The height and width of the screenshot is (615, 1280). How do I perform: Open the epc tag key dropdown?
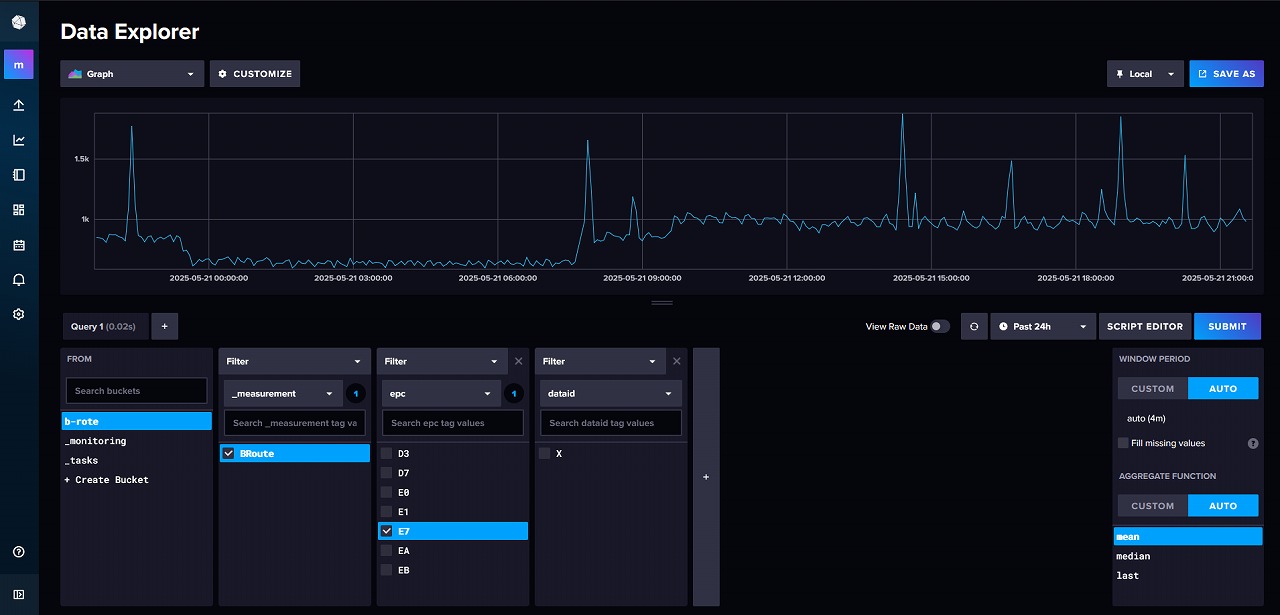tap(442, 393)
